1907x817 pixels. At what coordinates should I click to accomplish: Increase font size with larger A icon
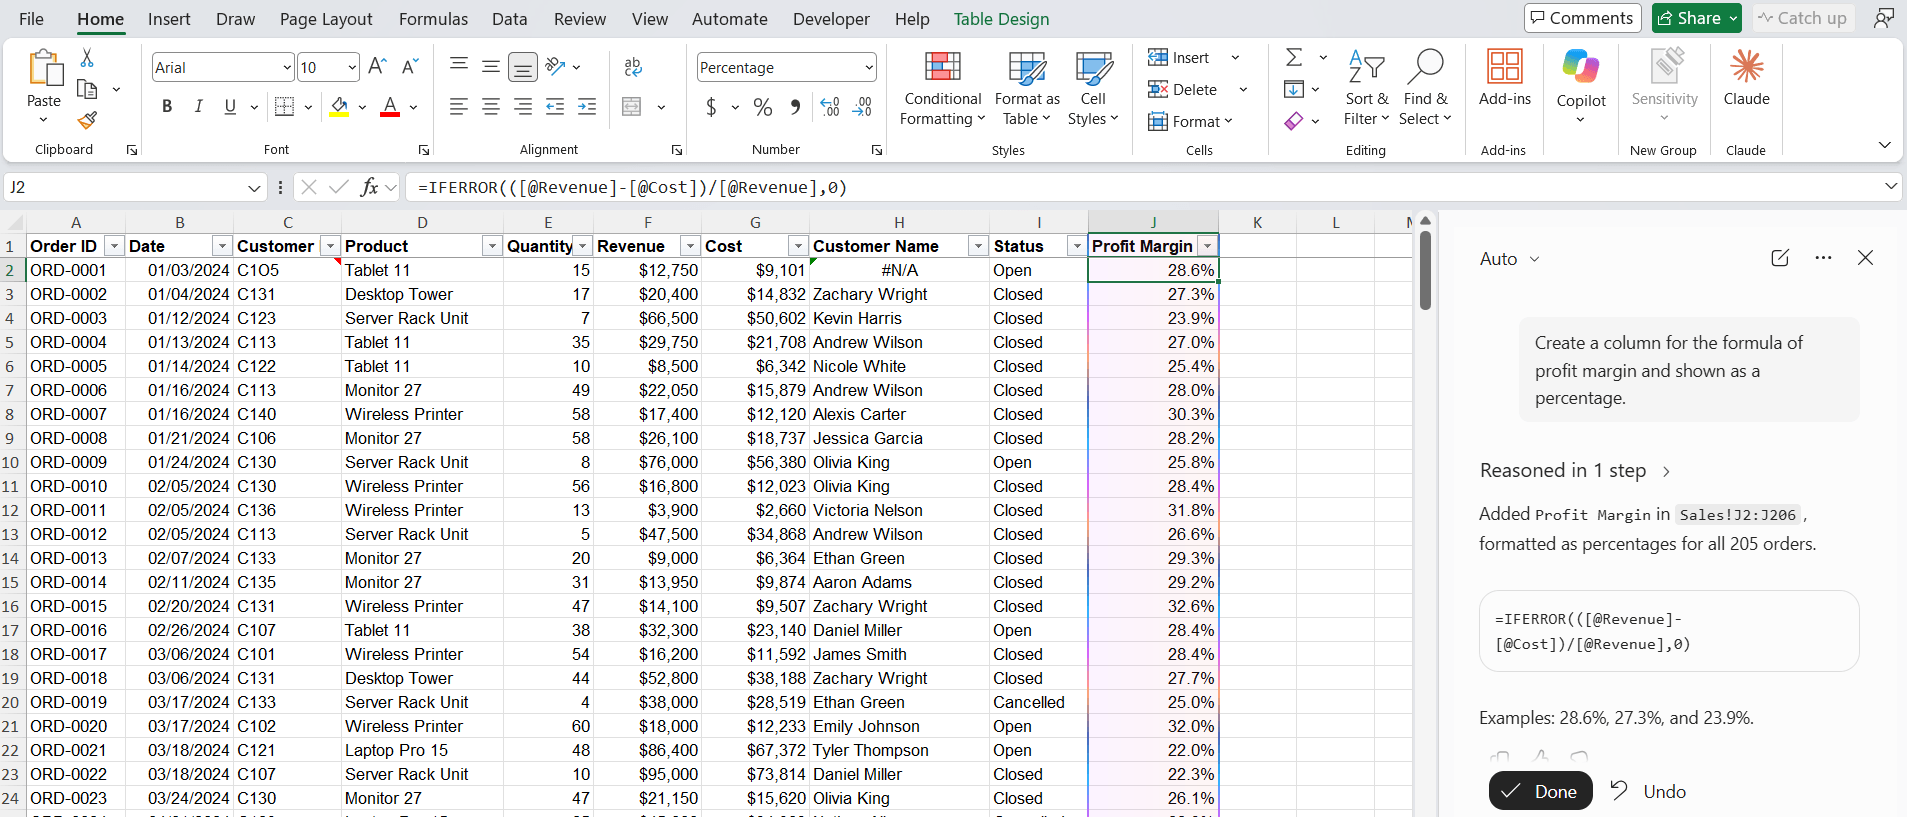377,67
